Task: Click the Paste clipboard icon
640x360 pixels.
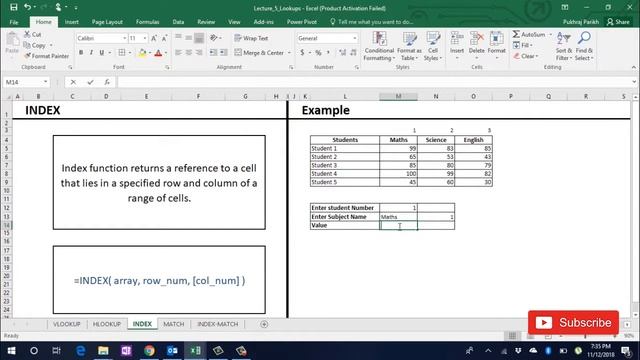Action: pos(12,40)
